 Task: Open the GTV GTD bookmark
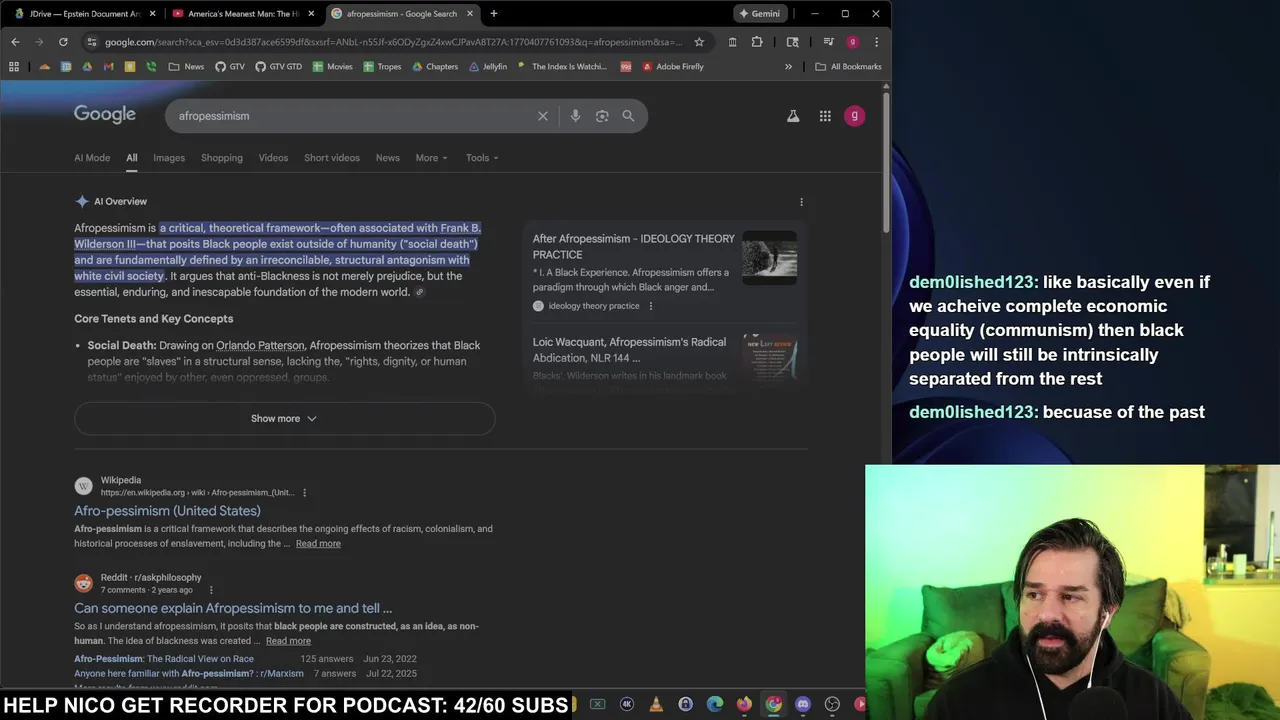pos(278,67)
